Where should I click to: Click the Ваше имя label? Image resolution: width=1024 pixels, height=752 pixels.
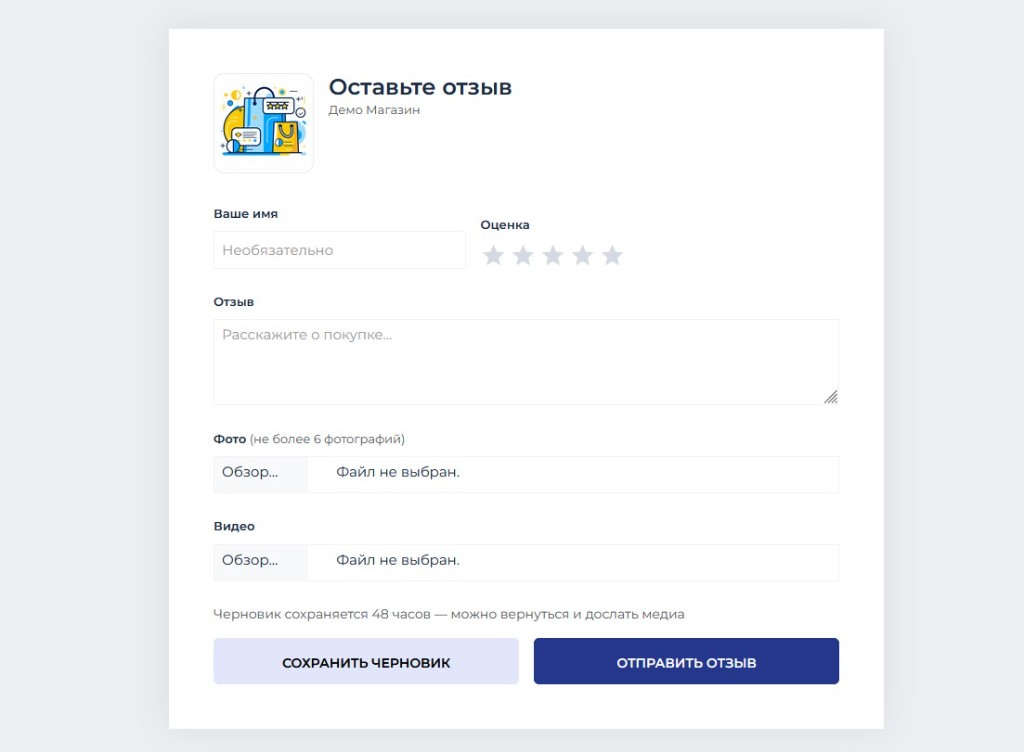pos(246,213)
